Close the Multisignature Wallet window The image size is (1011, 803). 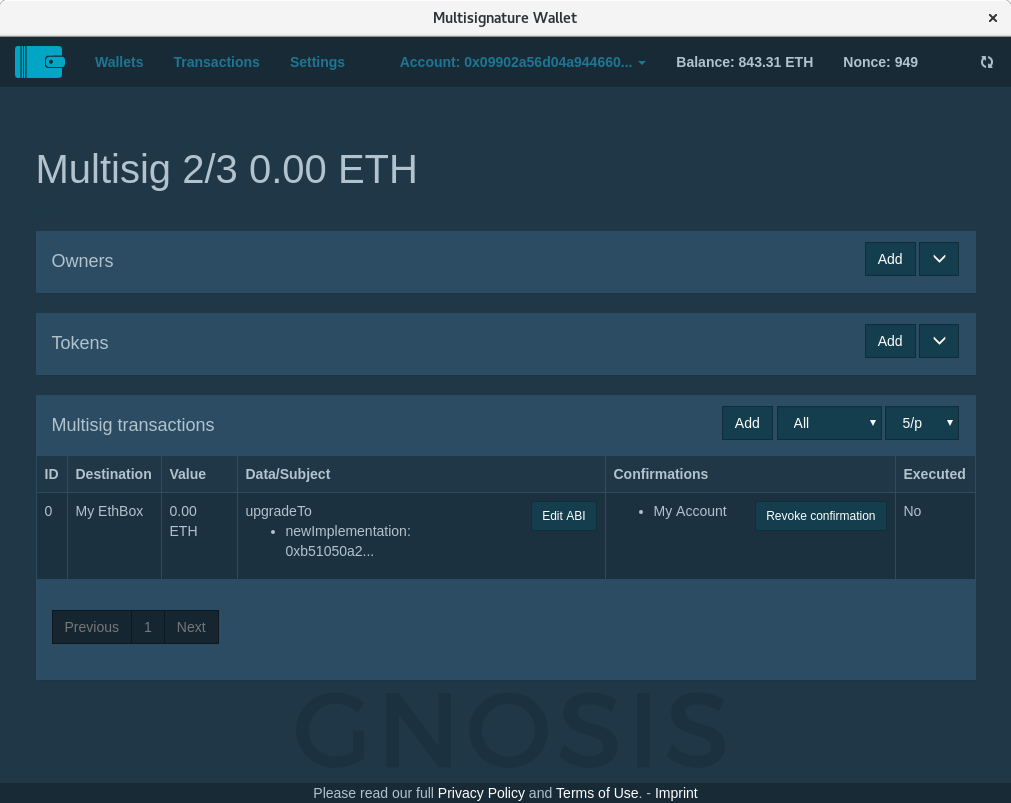tap(993, 18)
